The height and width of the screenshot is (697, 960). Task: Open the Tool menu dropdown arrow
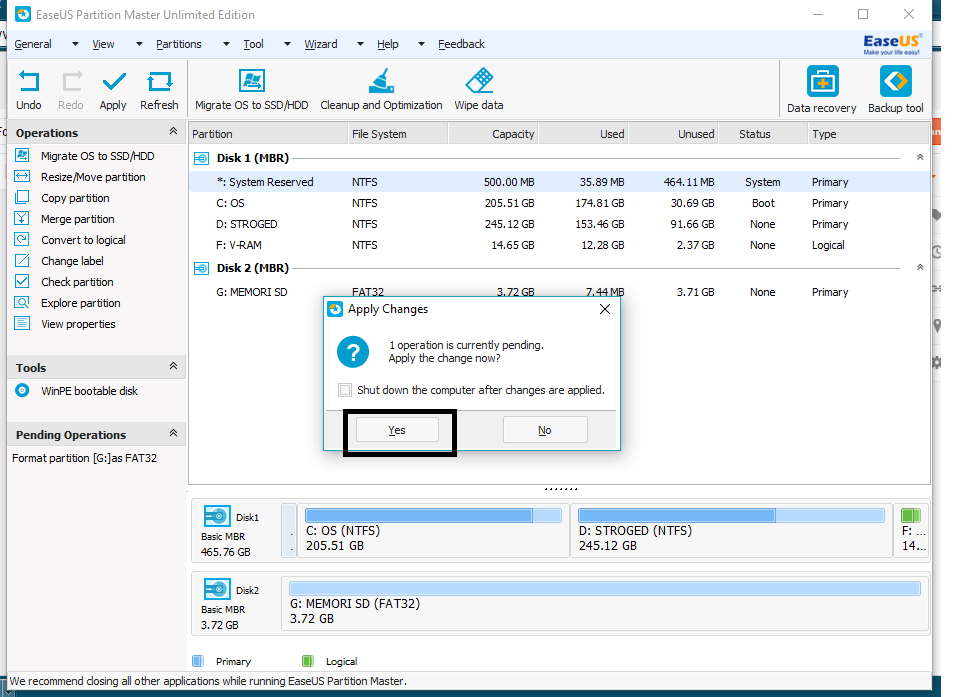coord(287,44)
